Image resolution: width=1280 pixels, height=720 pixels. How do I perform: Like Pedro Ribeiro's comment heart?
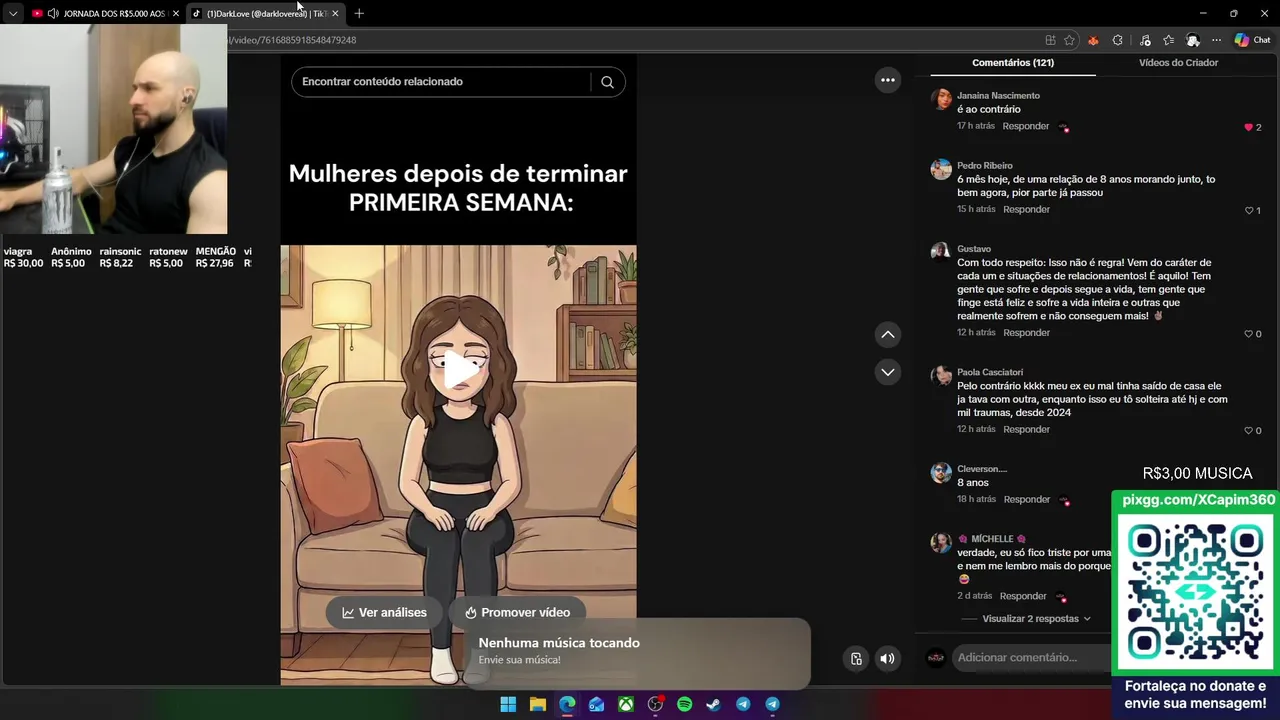coord(1249,210)
